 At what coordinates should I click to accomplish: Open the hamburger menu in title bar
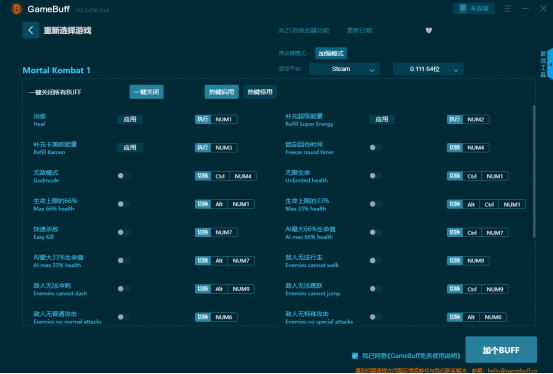[x=508, y=8]
